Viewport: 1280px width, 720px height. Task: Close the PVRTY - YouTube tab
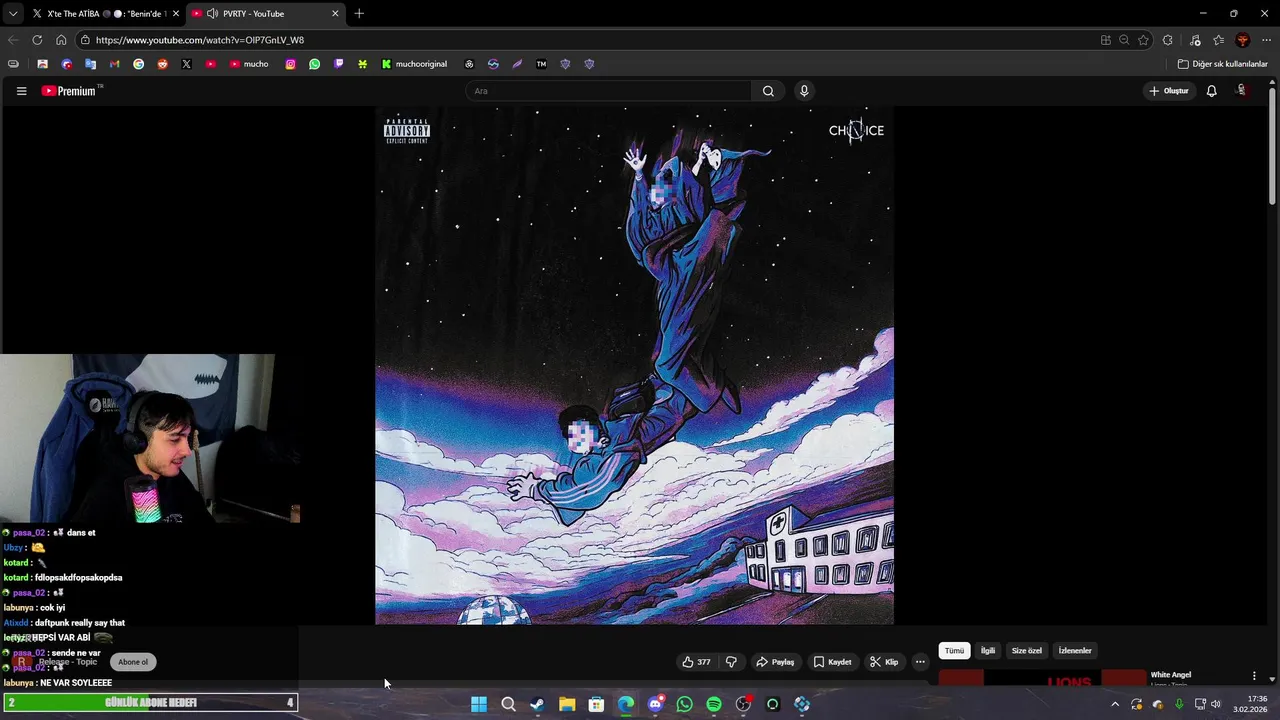[x=335, y=14]
